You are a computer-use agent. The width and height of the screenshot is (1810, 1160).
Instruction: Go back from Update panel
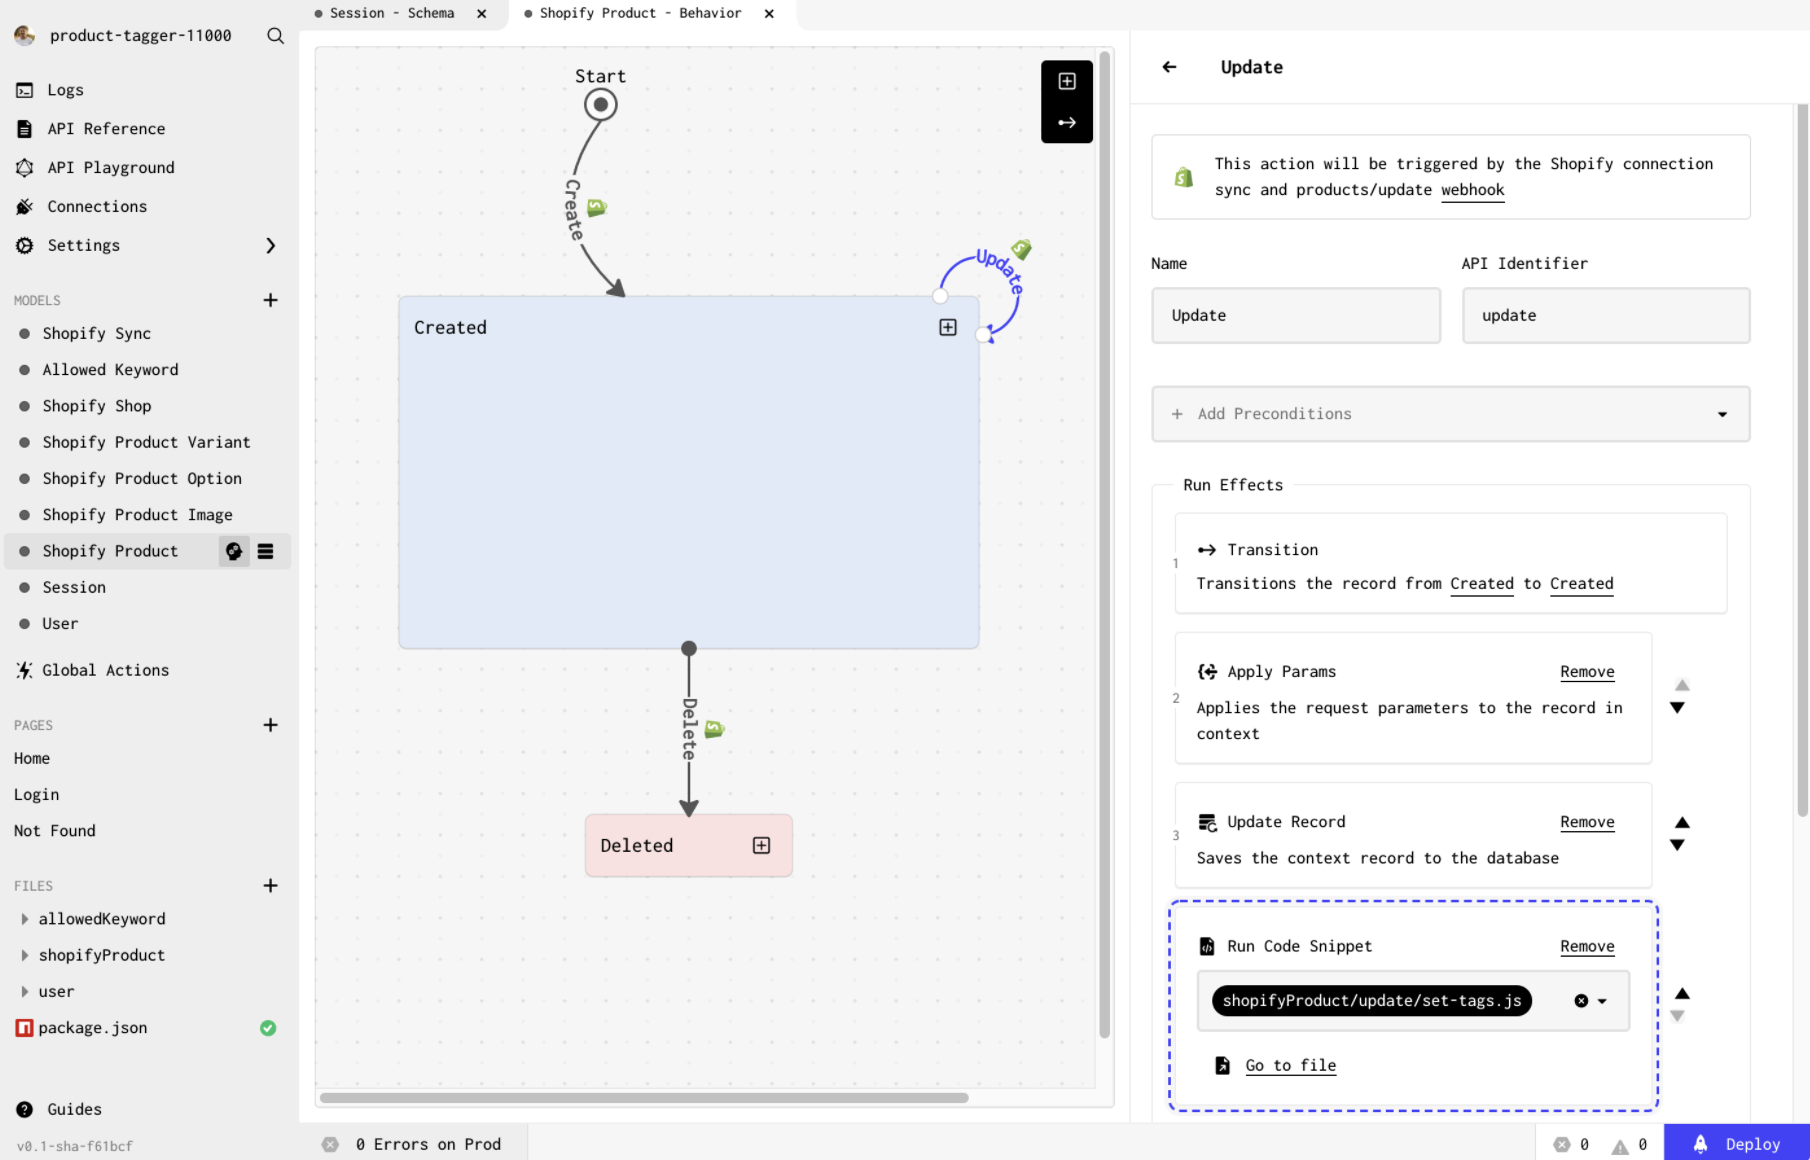(x=1169, y=67)
